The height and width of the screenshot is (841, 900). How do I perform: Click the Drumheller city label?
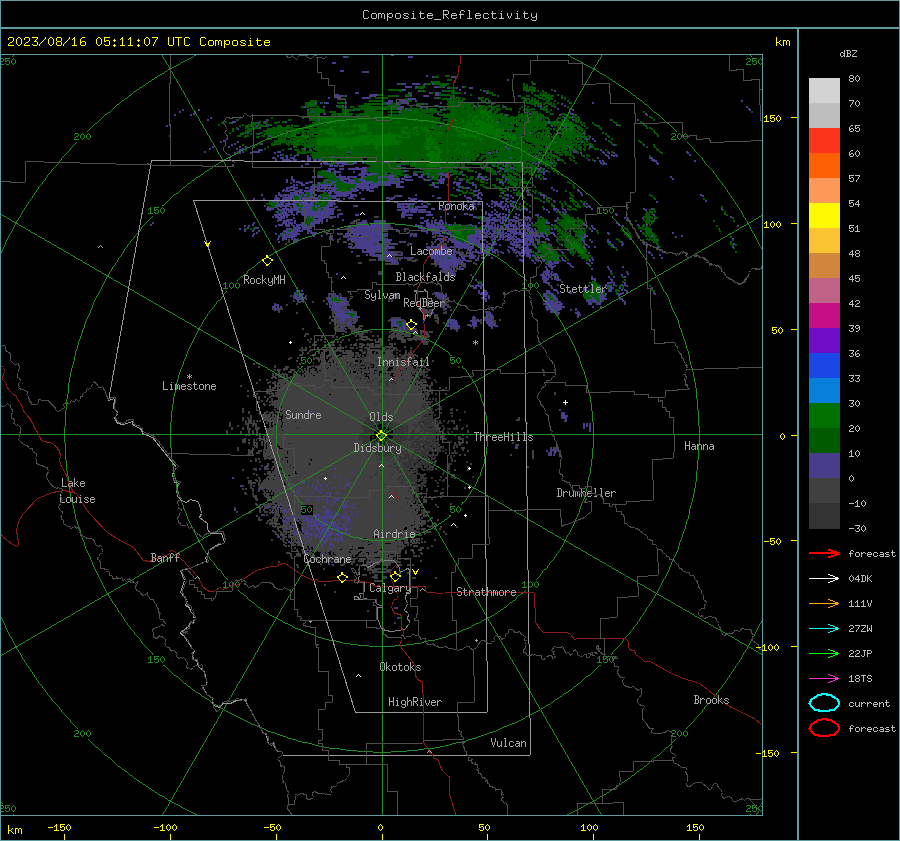(x=586, y=493)
